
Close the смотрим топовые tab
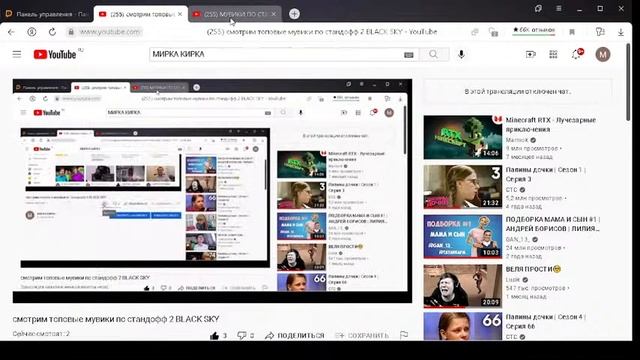point(180,14)
